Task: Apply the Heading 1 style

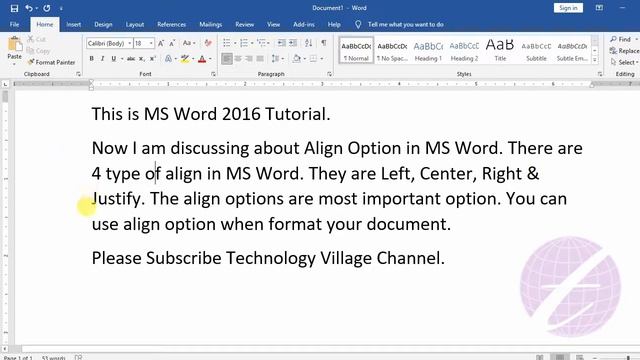Action: [x=428, y=50]
